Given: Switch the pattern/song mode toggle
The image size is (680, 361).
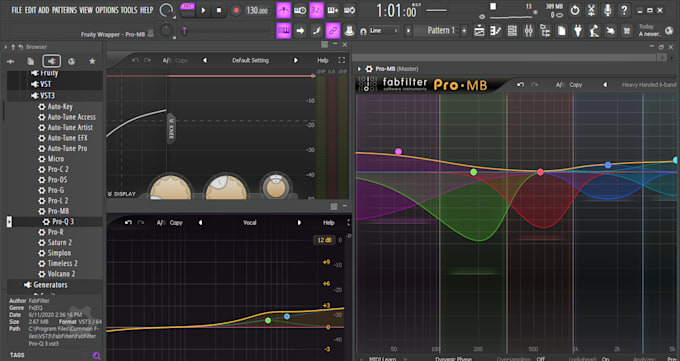Looking at the screenshot, I should [x=187, y=10].
